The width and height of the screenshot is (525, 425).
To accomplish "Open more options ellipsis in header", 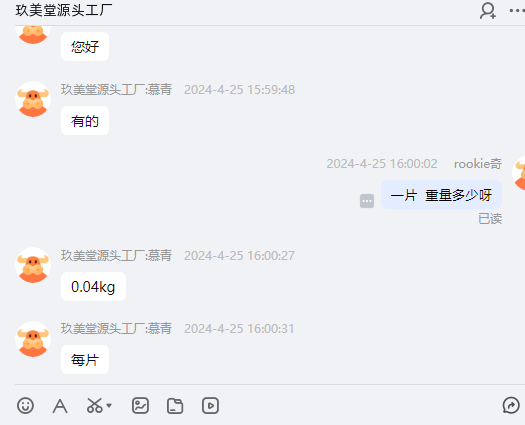I will (517, 11).
